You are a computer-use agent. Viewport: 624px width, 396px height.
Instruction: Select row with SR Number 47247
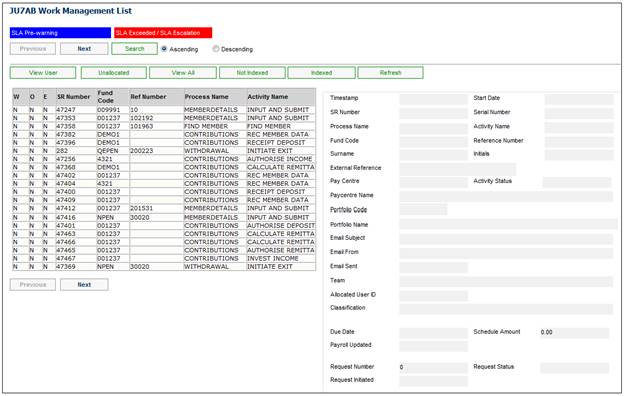coord(164,109)
